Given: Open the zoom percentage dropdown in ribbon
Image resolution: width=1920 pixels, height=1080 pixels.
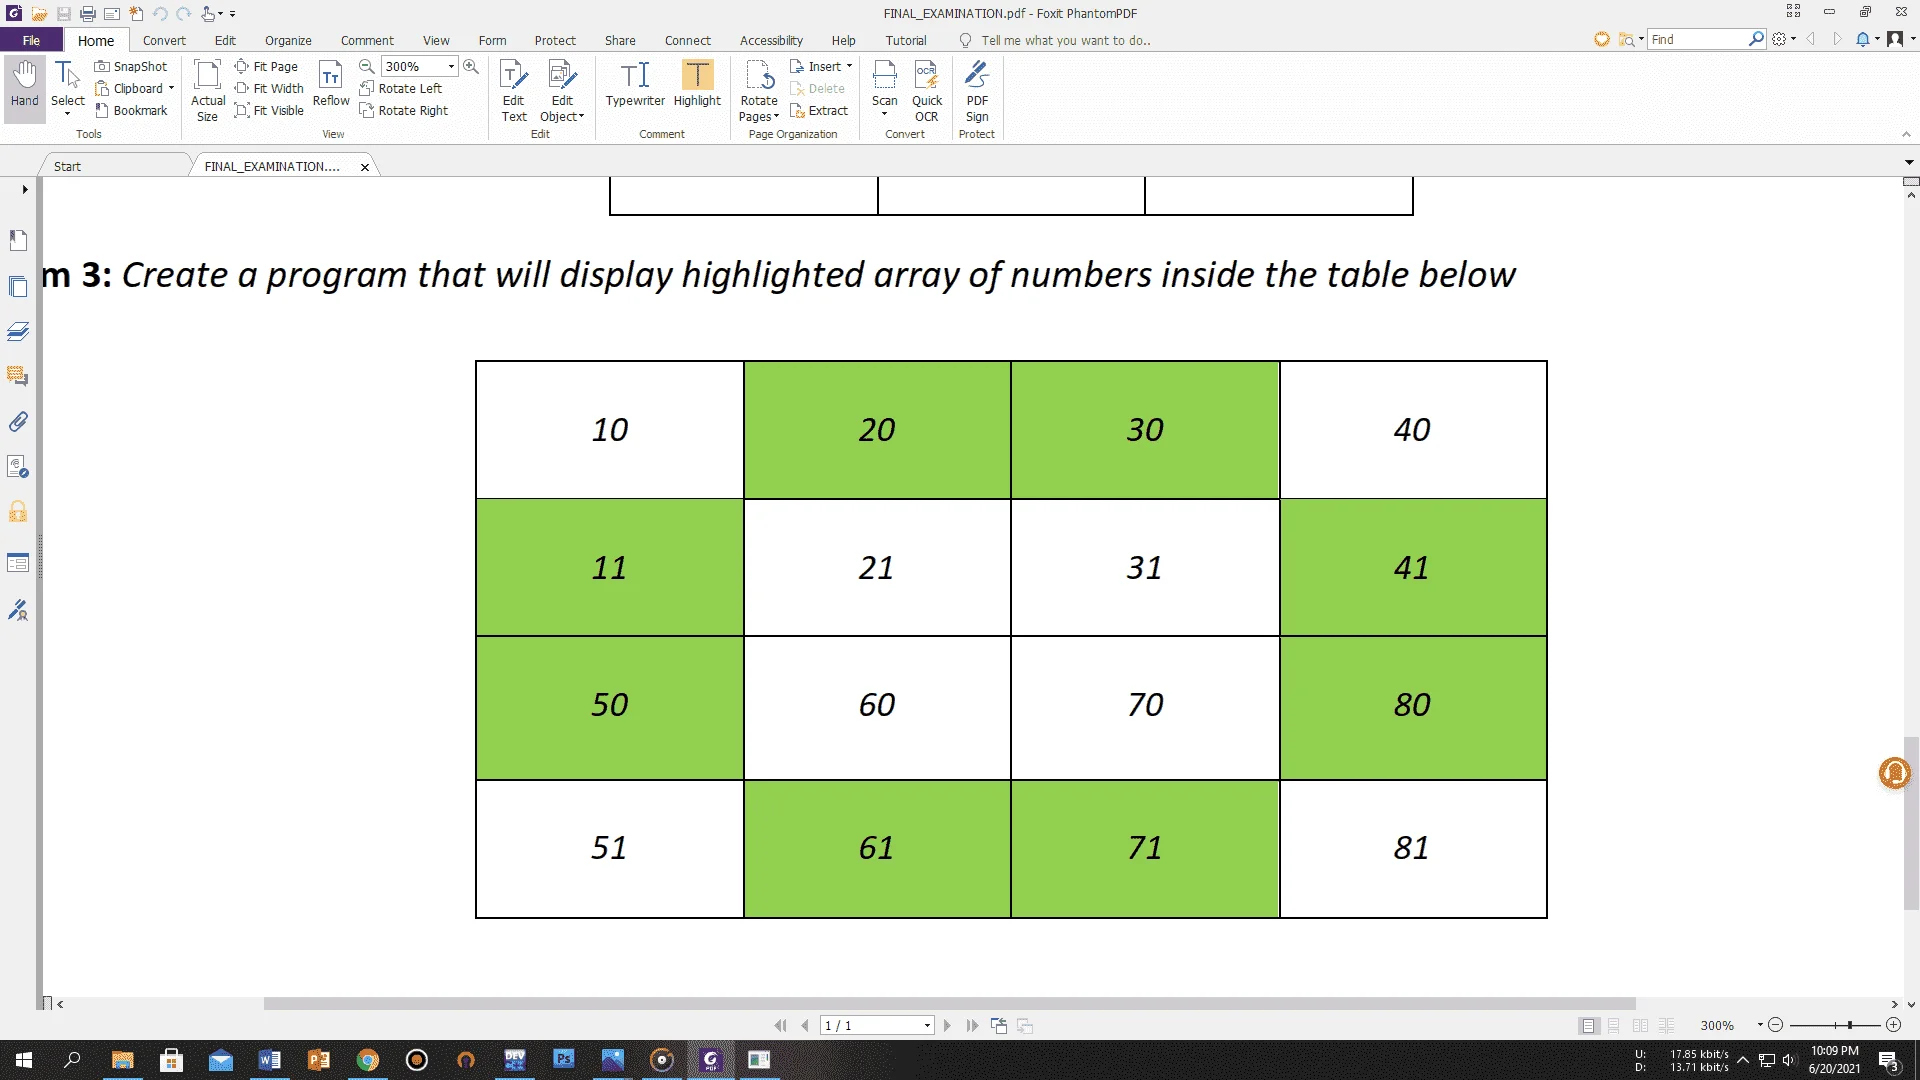Looking at the screenshot, I should [451, 66].
